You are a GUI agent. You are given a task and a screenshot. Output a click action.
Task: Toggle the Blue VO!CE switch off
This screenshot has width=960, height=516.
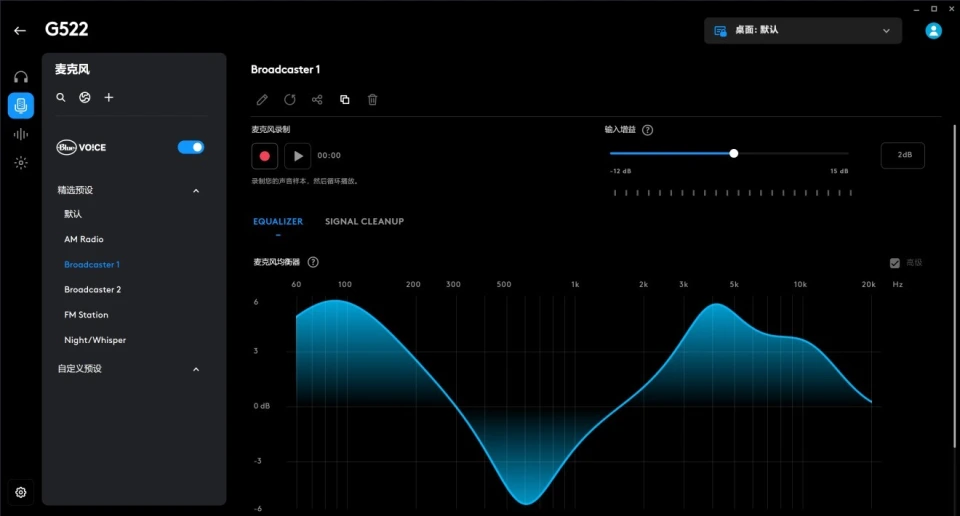pos(191,147)
